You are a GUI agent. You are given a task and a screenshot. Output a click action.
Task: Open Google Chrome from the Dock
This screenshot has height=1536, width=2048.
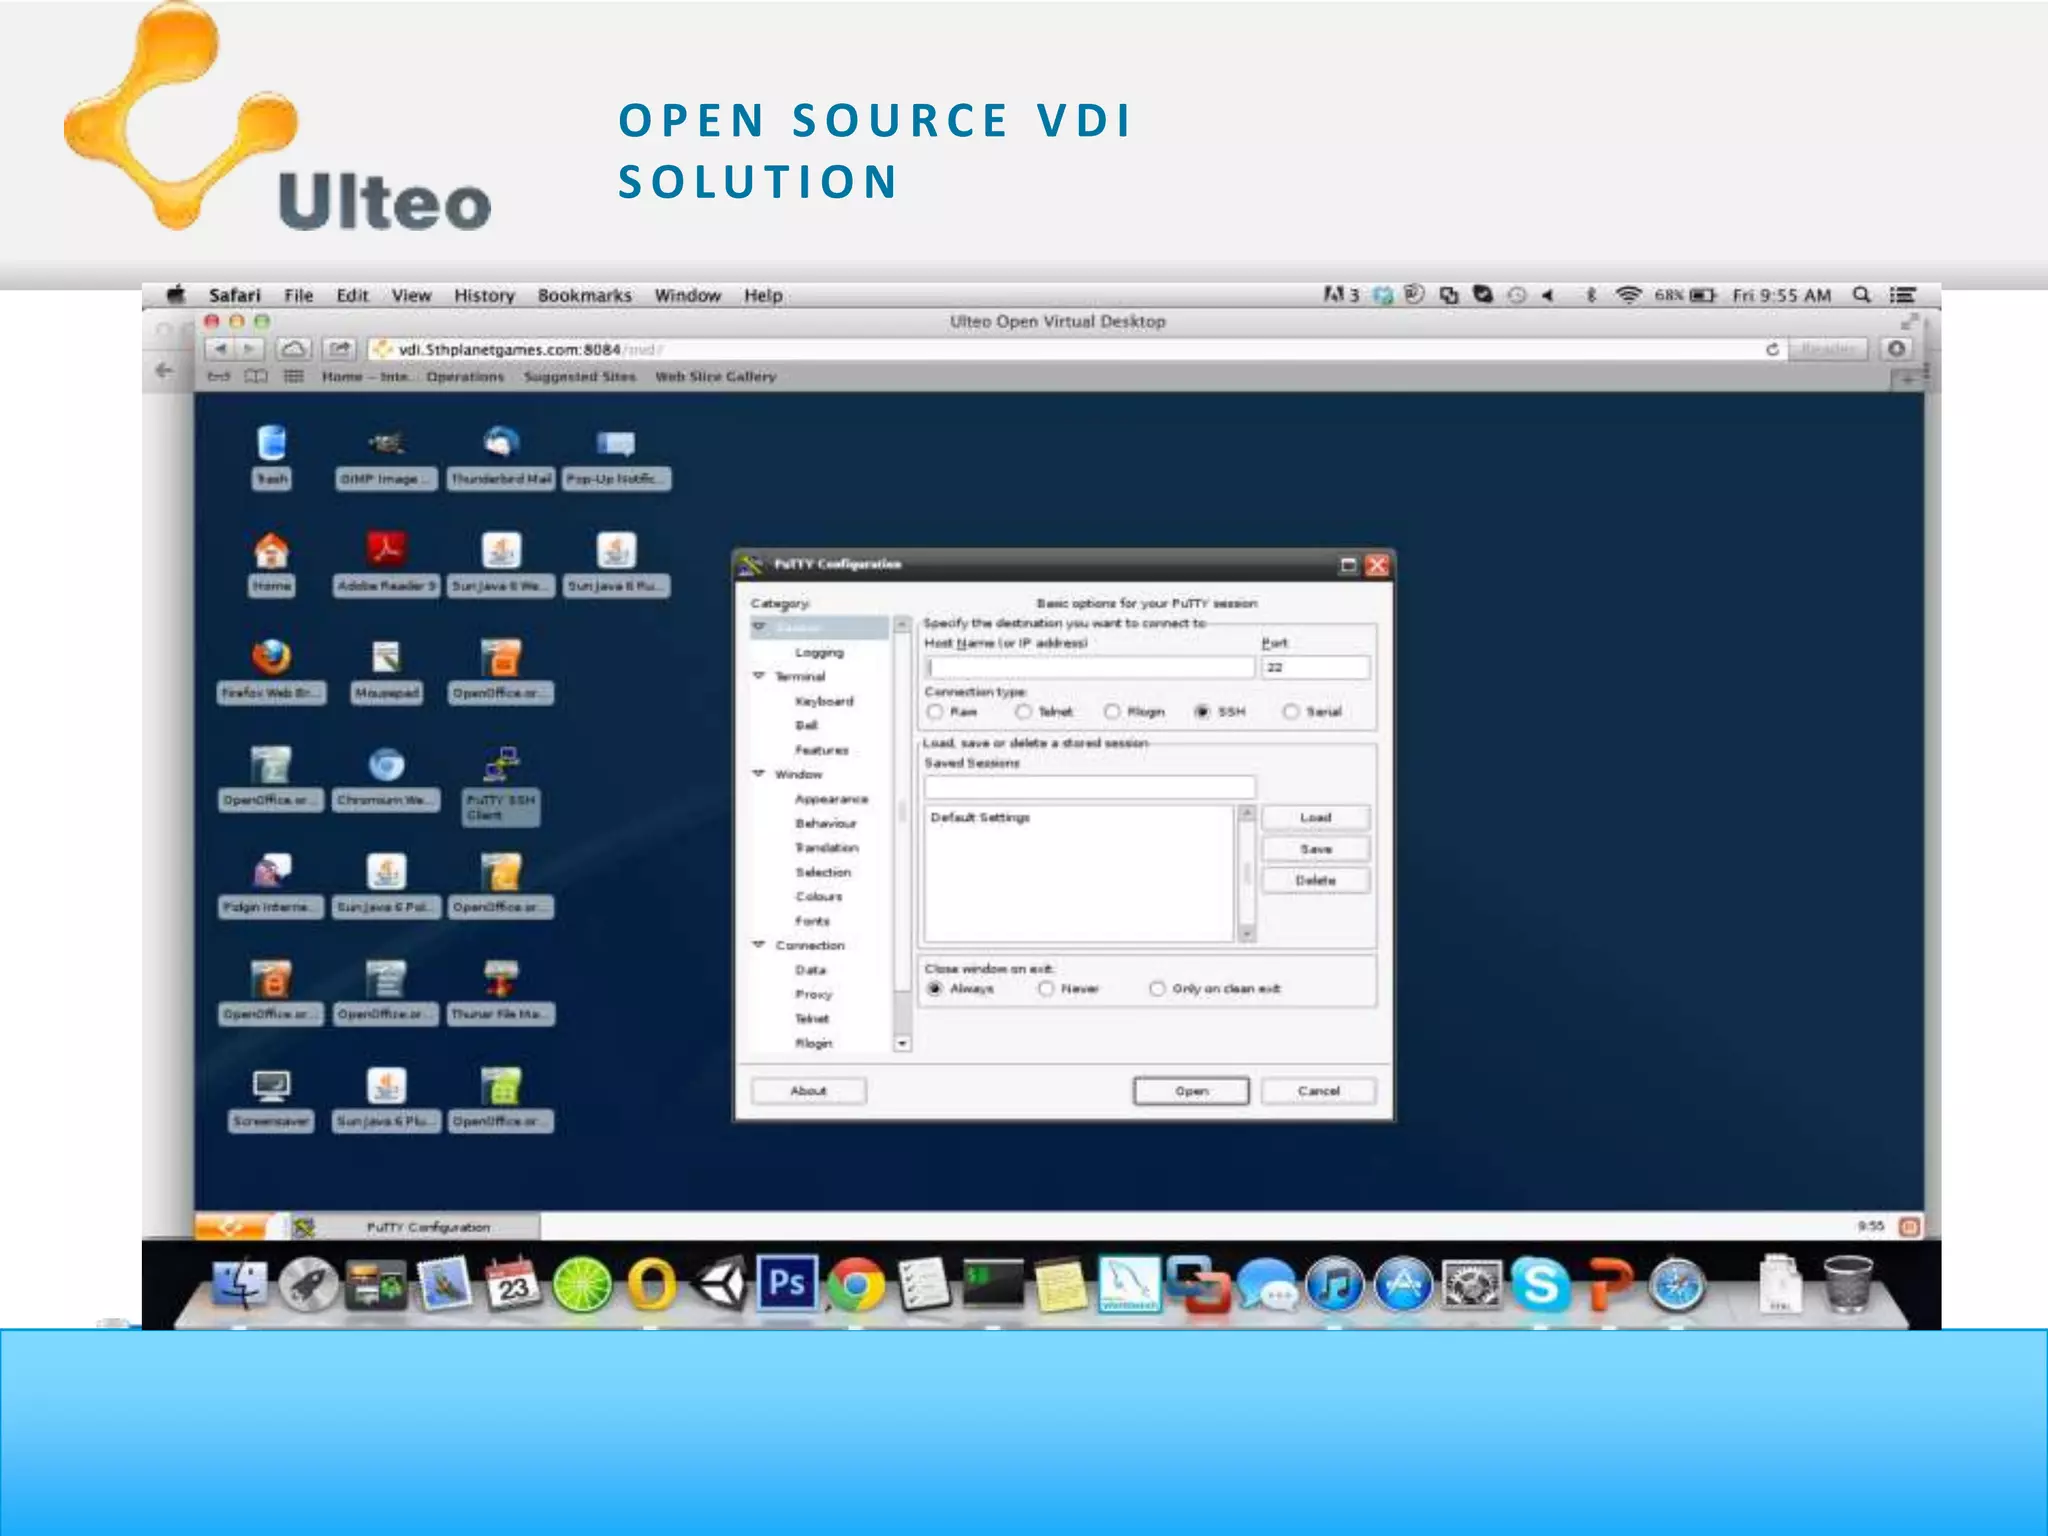point(855,1285)
